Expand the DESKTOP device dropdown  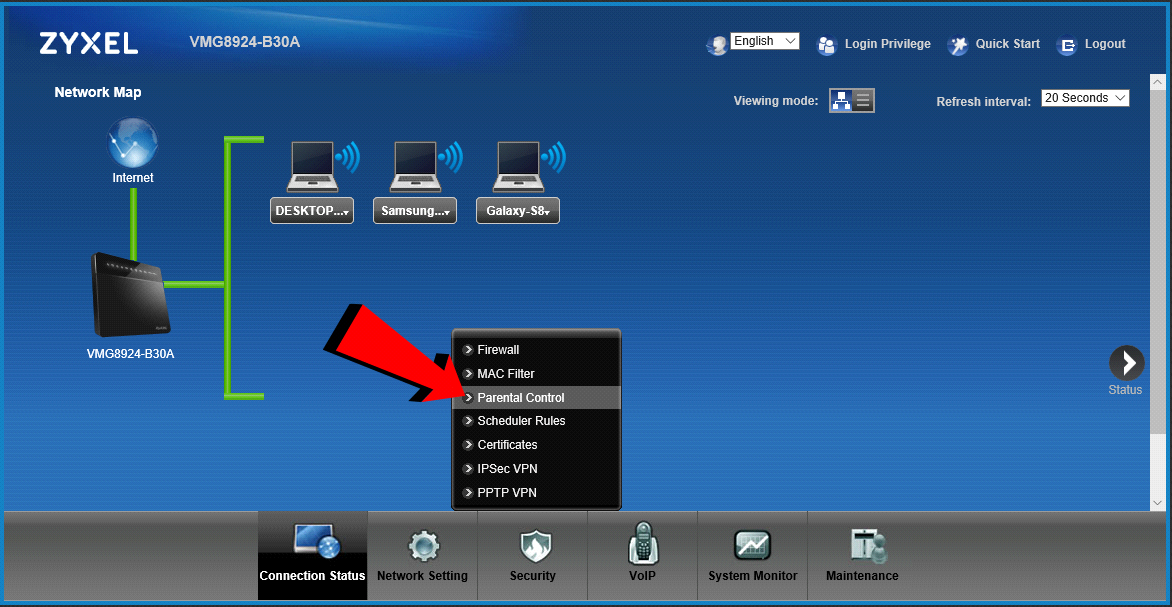[312, 211]
